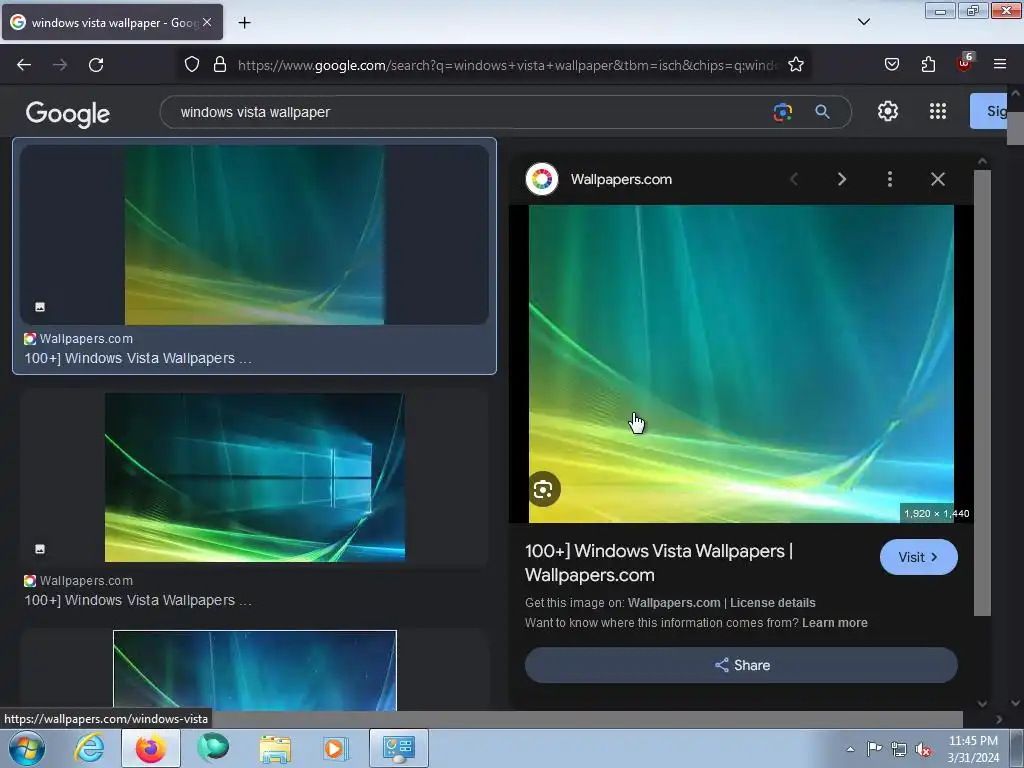Select third blue wallpaper thumbnail
This screenshot has width=1024, height=768.
[x=255, y=671]
